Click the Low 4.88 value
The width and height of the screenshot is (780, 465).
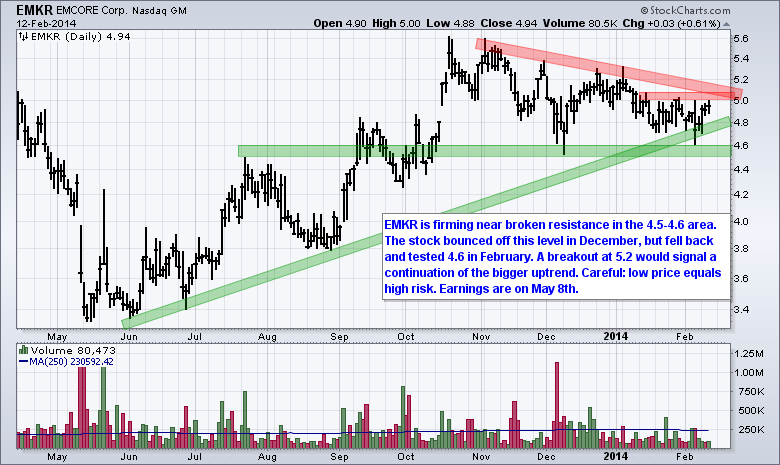tap(450, 23)
